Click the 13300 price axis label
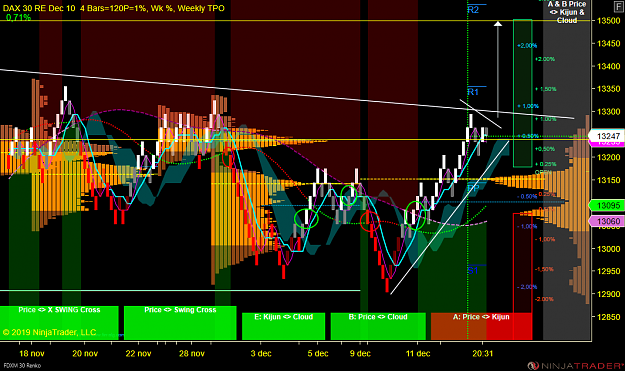Image resolution: width=625 pixels, height=371 pixels. tap(609, 112)
